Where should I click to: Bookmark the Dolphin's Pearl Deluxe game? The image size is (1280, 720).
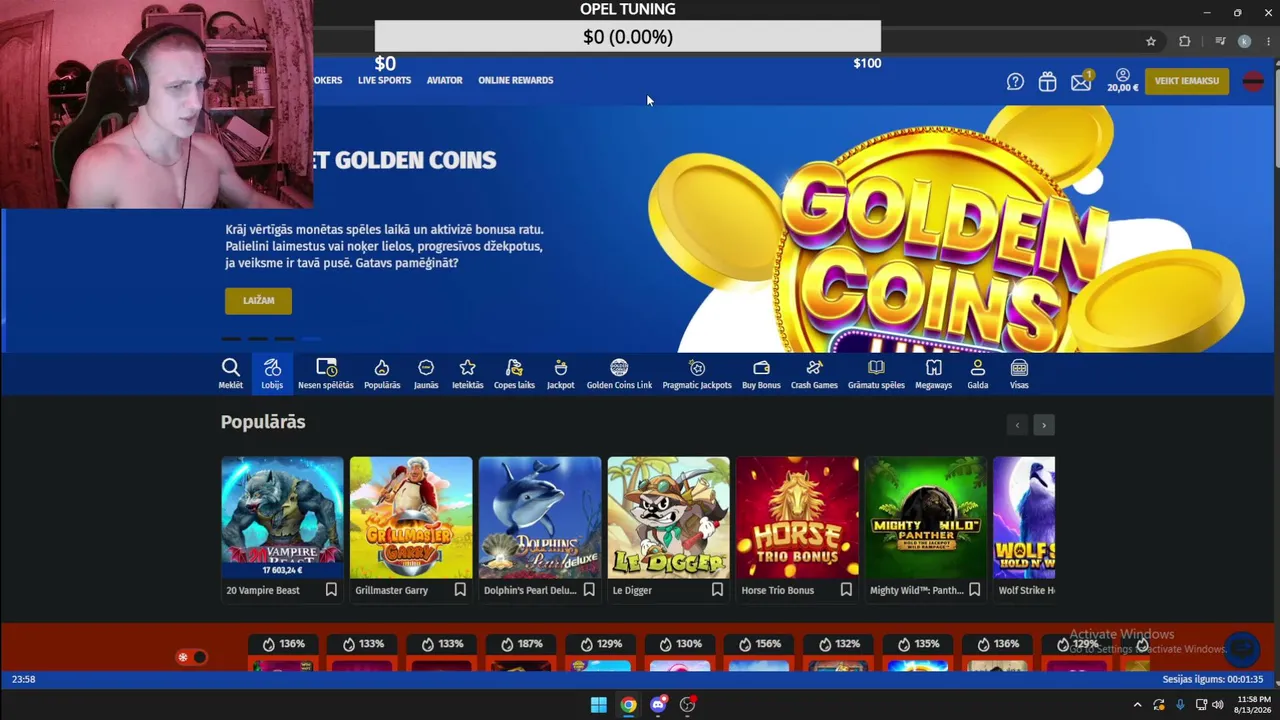[589, 590]
